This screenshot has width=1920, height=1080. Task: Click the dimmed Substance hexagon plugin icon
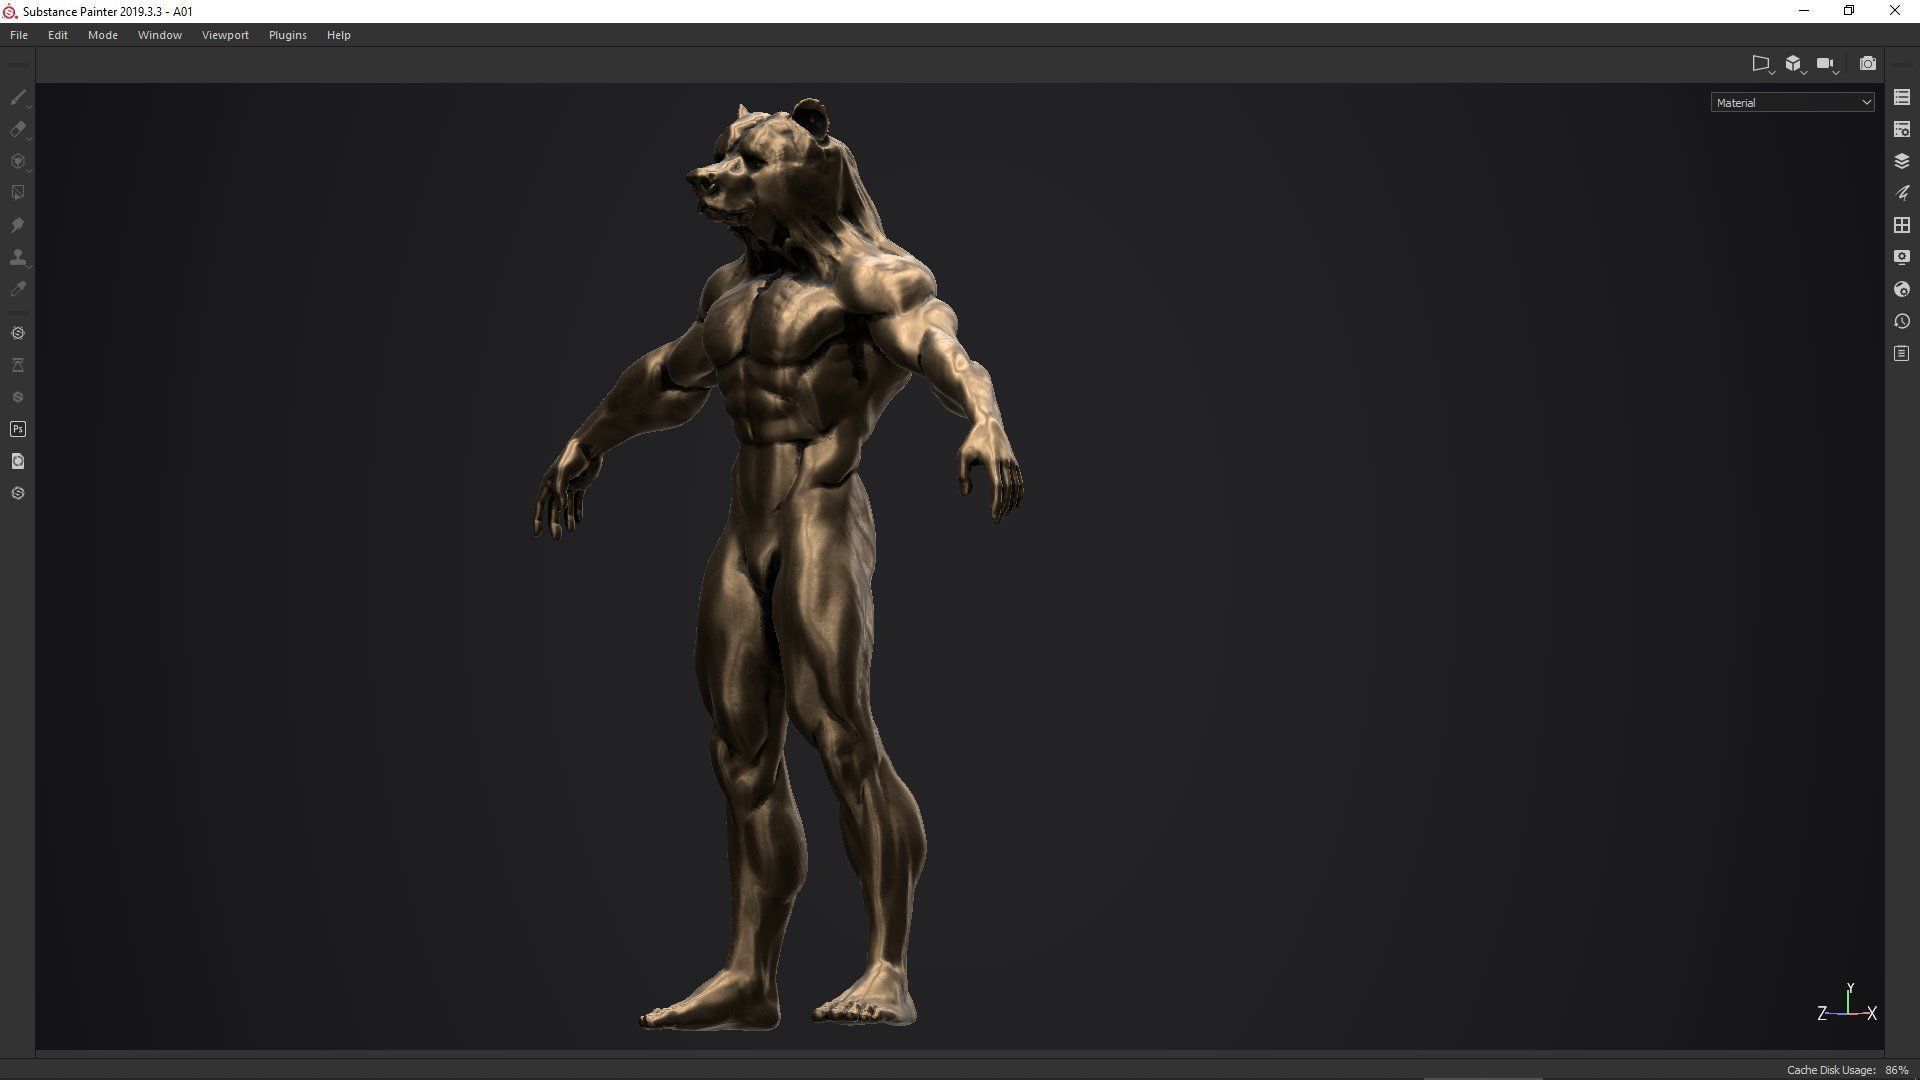[18, 397]
